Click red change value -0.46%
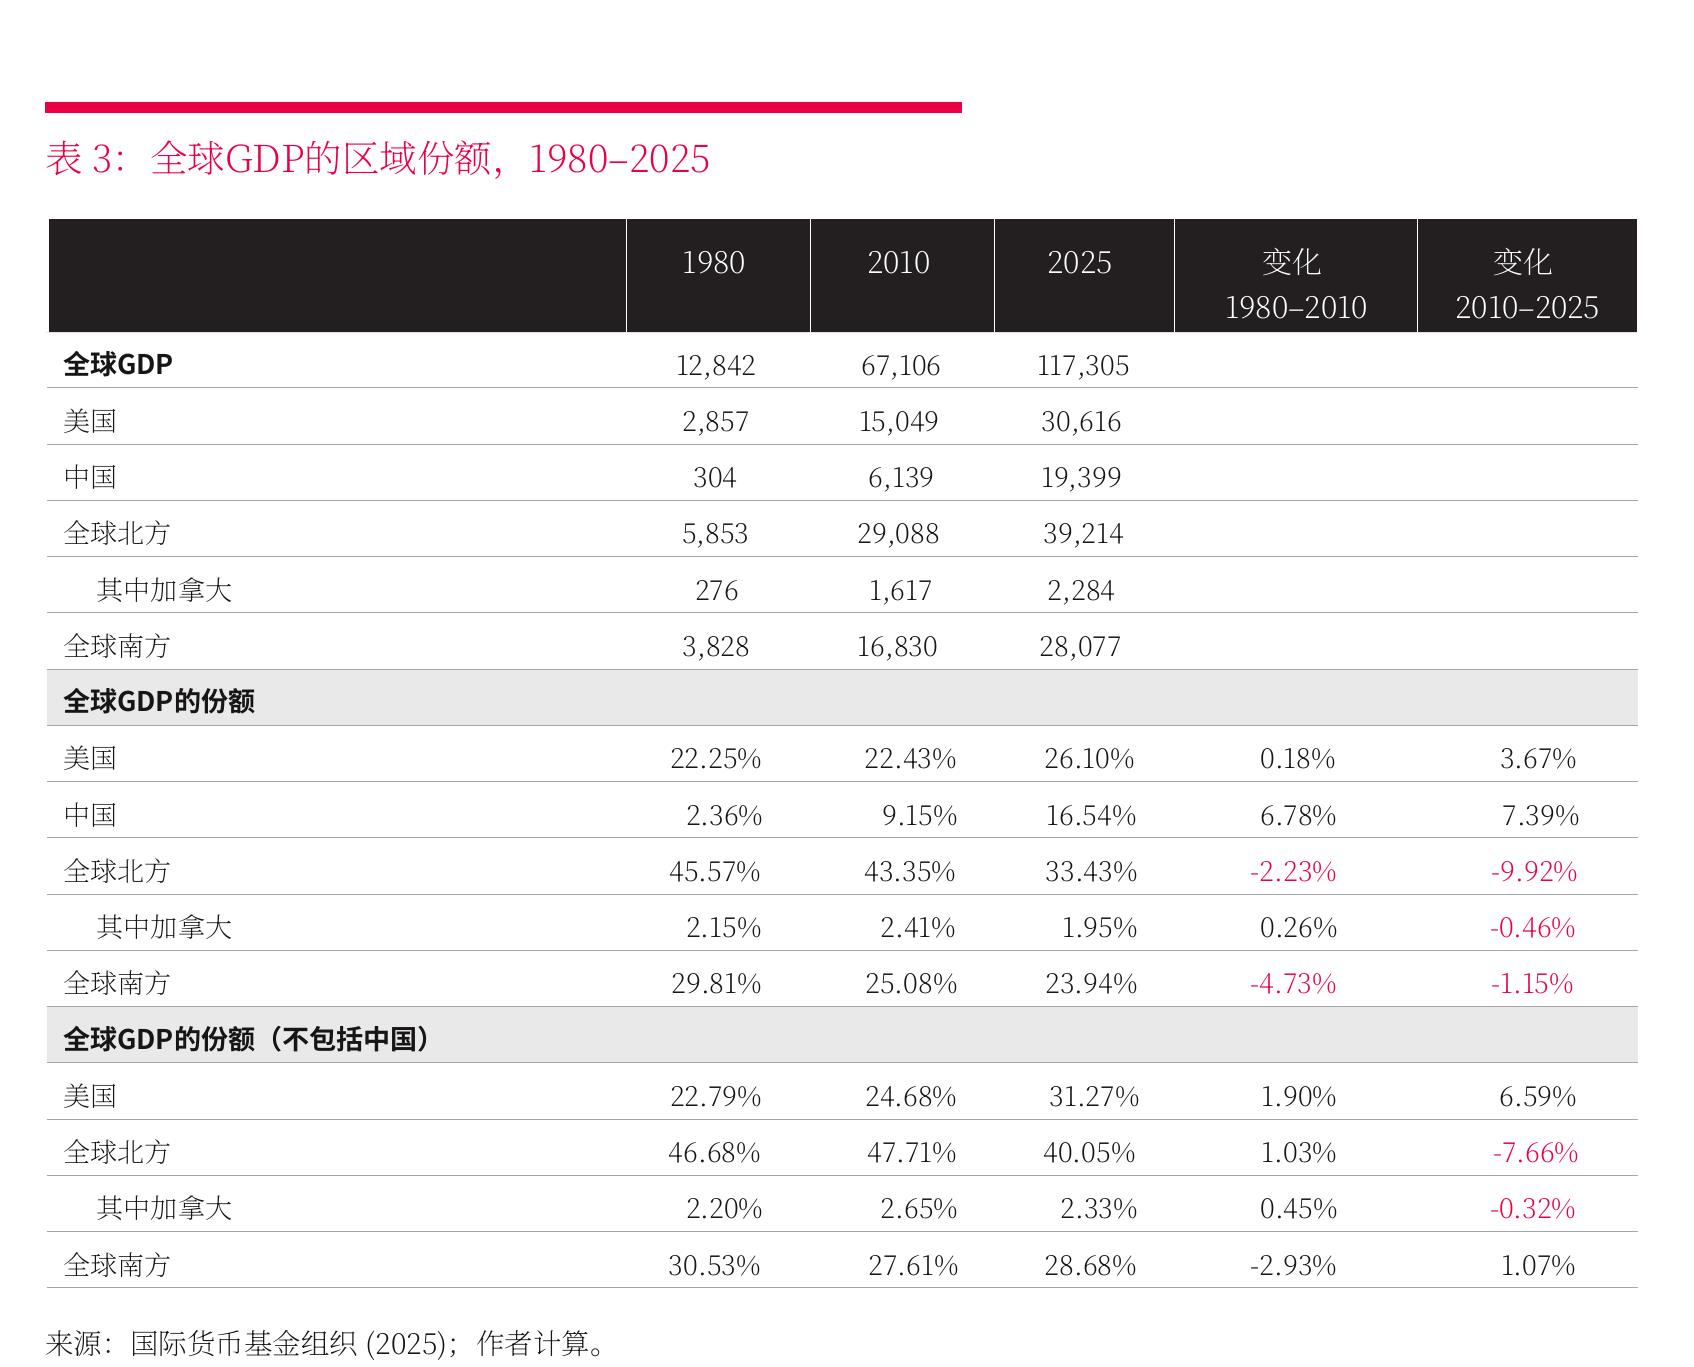This screenshot has width=1694, height=1367. coord(1532,928)
